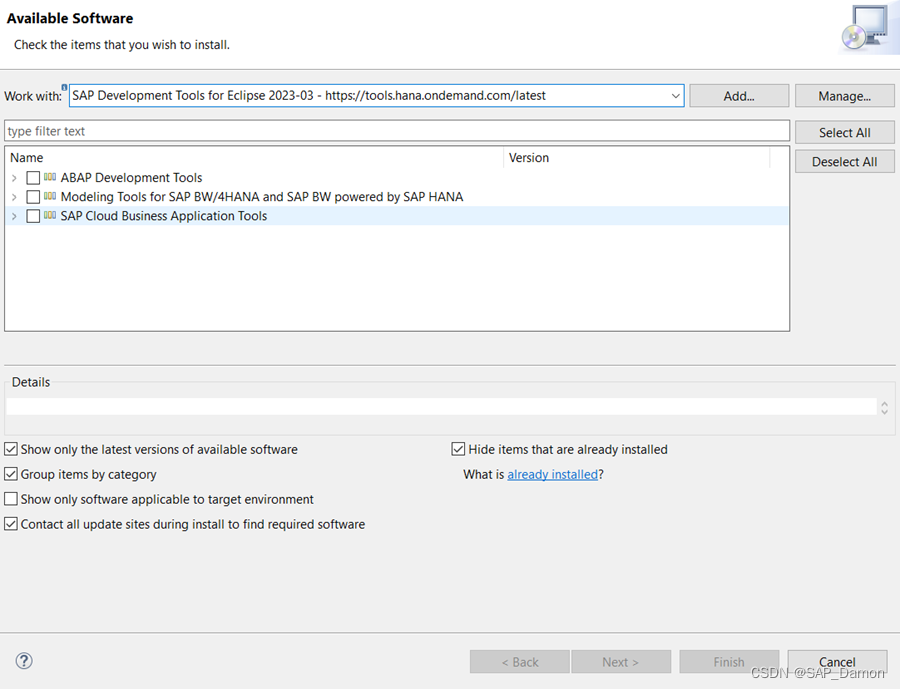Click the Modeling Tools for SAP BW/4HANA category icon
900x689 pixels.
point(50,196)
